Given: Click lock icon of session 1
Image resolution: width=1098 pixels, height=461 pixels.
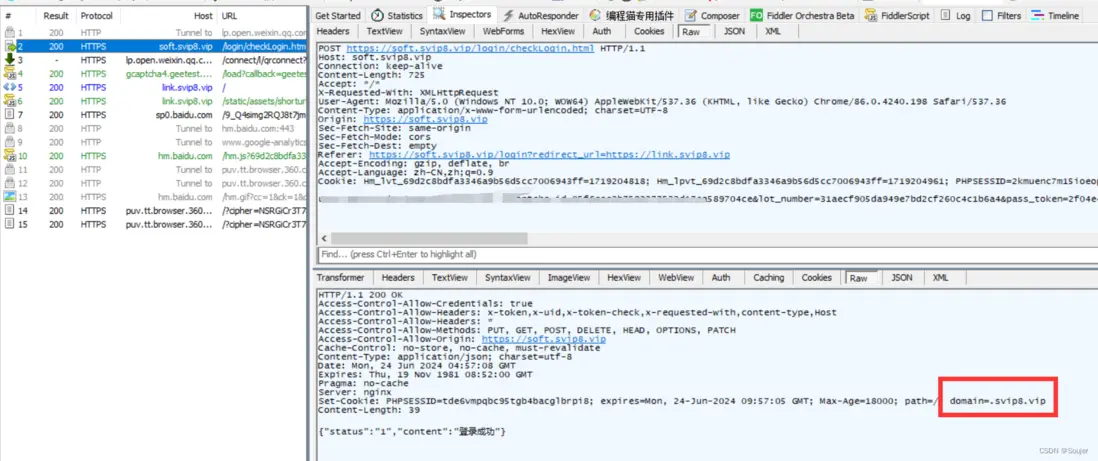Looking at the screenshot, I should coord(10,33).
